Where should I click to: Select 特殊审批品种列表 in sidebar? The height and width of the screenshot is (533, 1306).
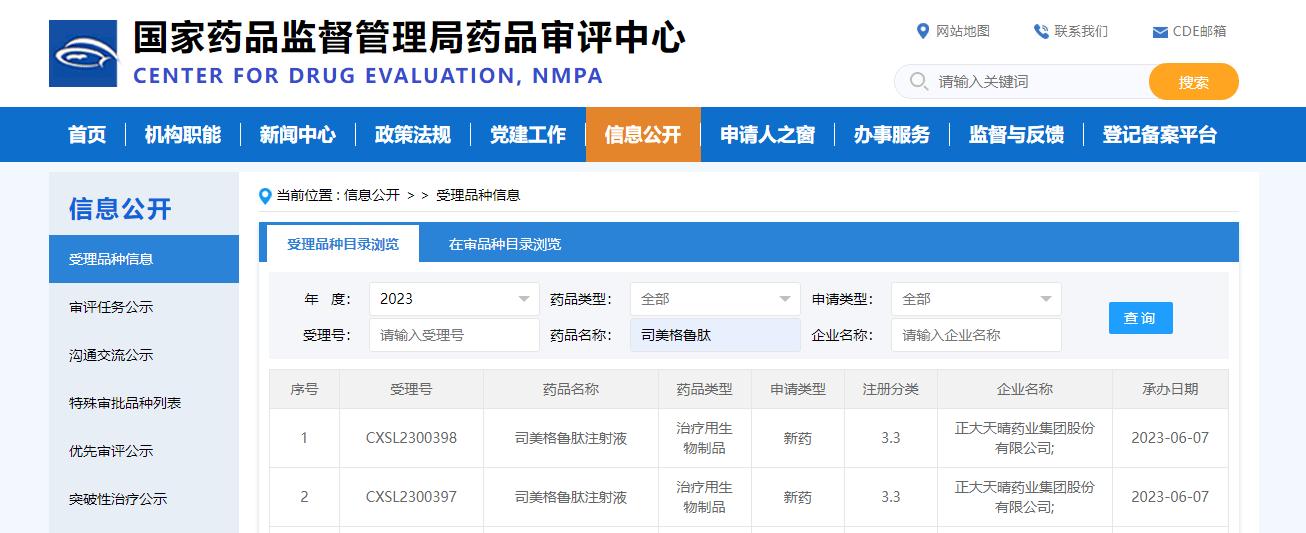(144, 403)
